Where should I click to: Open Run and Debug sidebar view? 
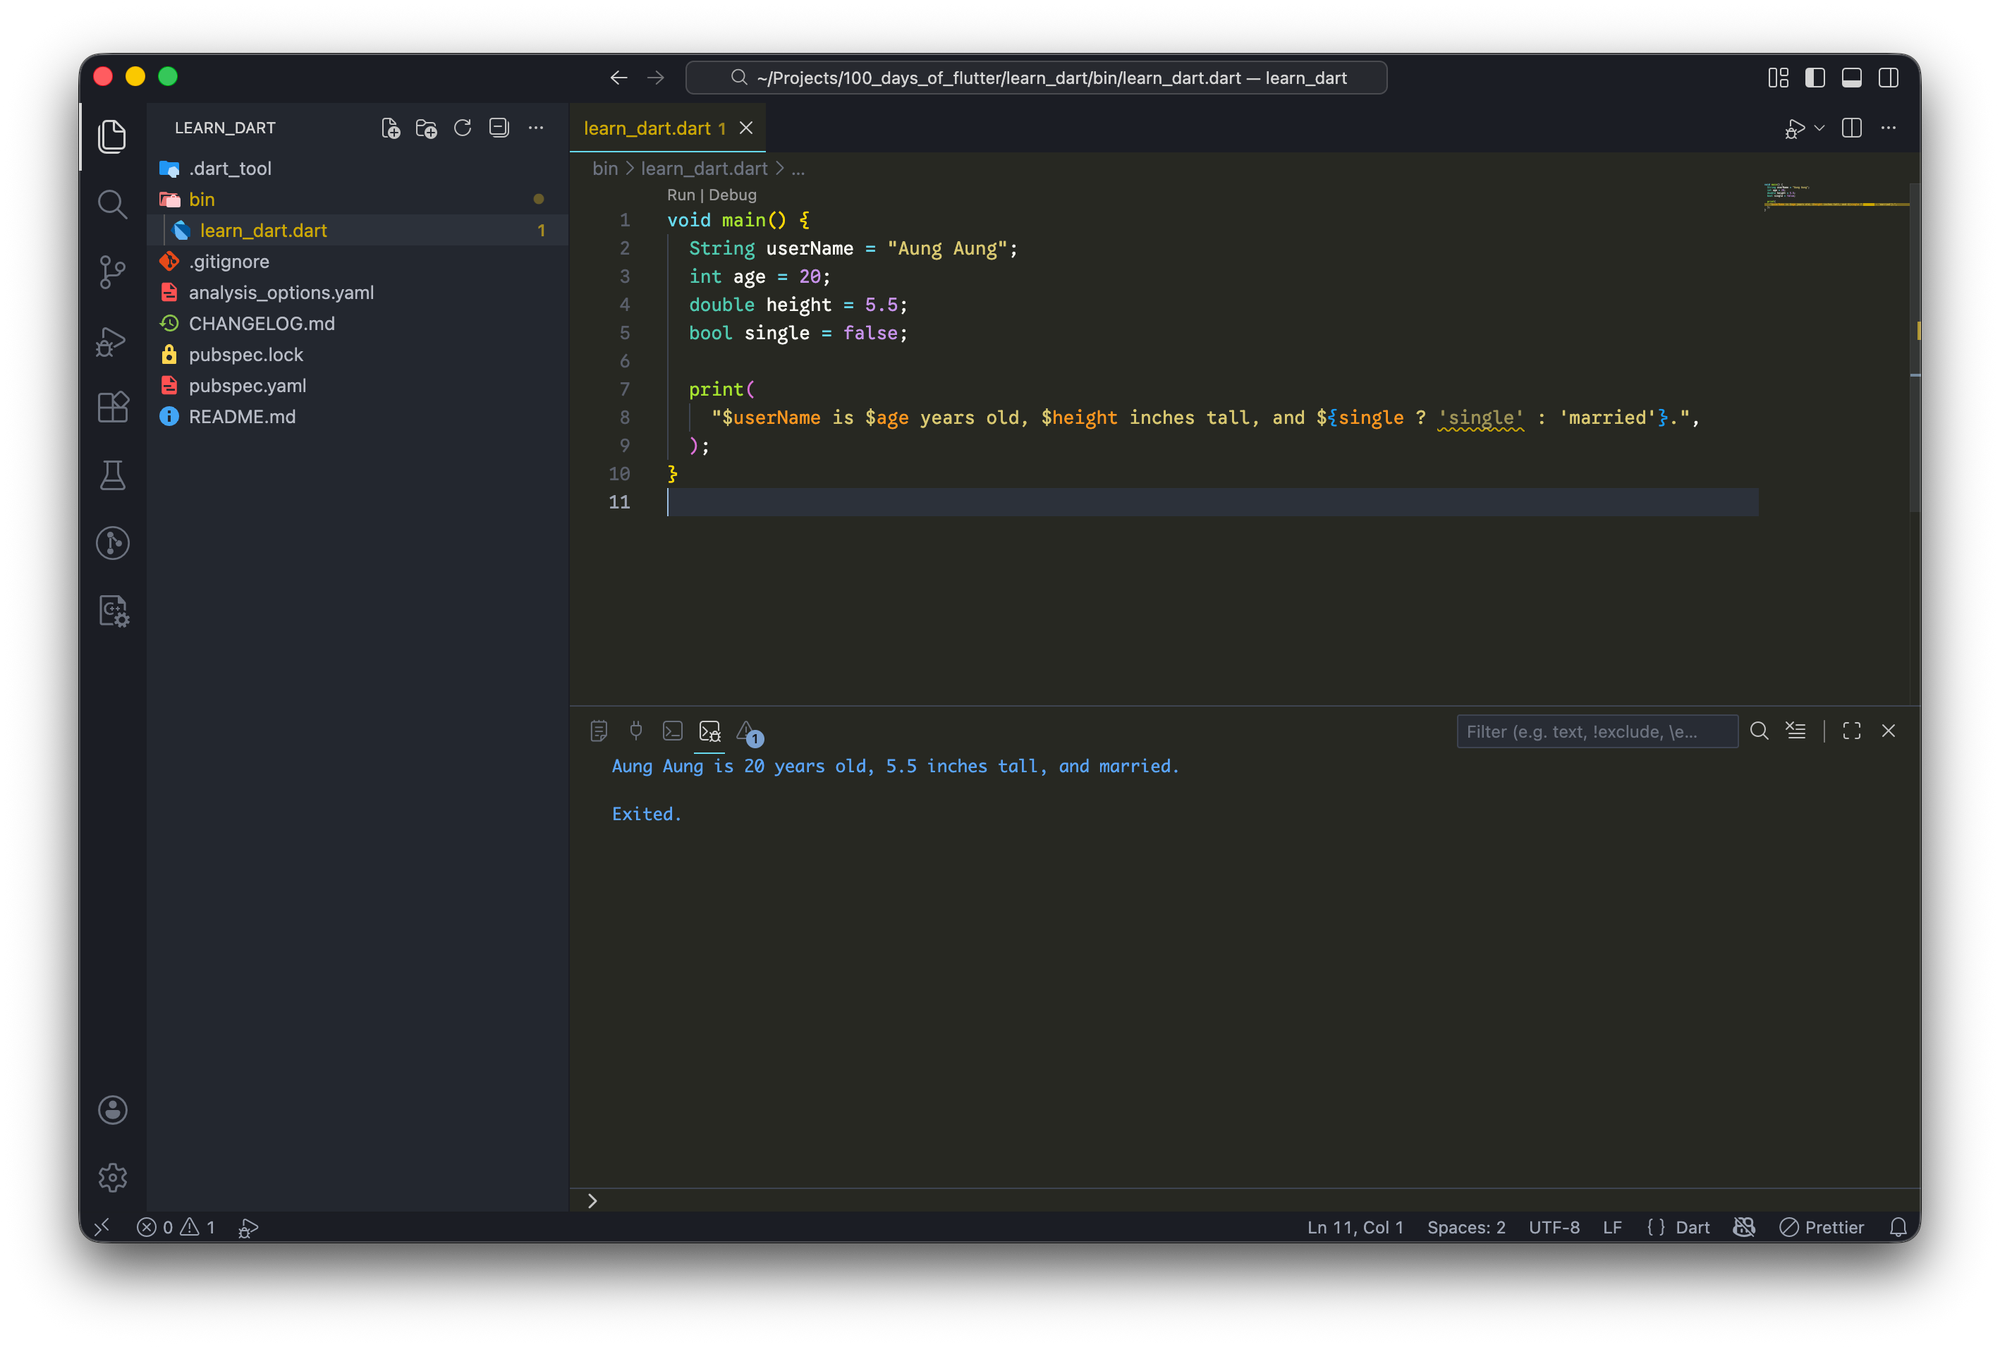[112, 341]
